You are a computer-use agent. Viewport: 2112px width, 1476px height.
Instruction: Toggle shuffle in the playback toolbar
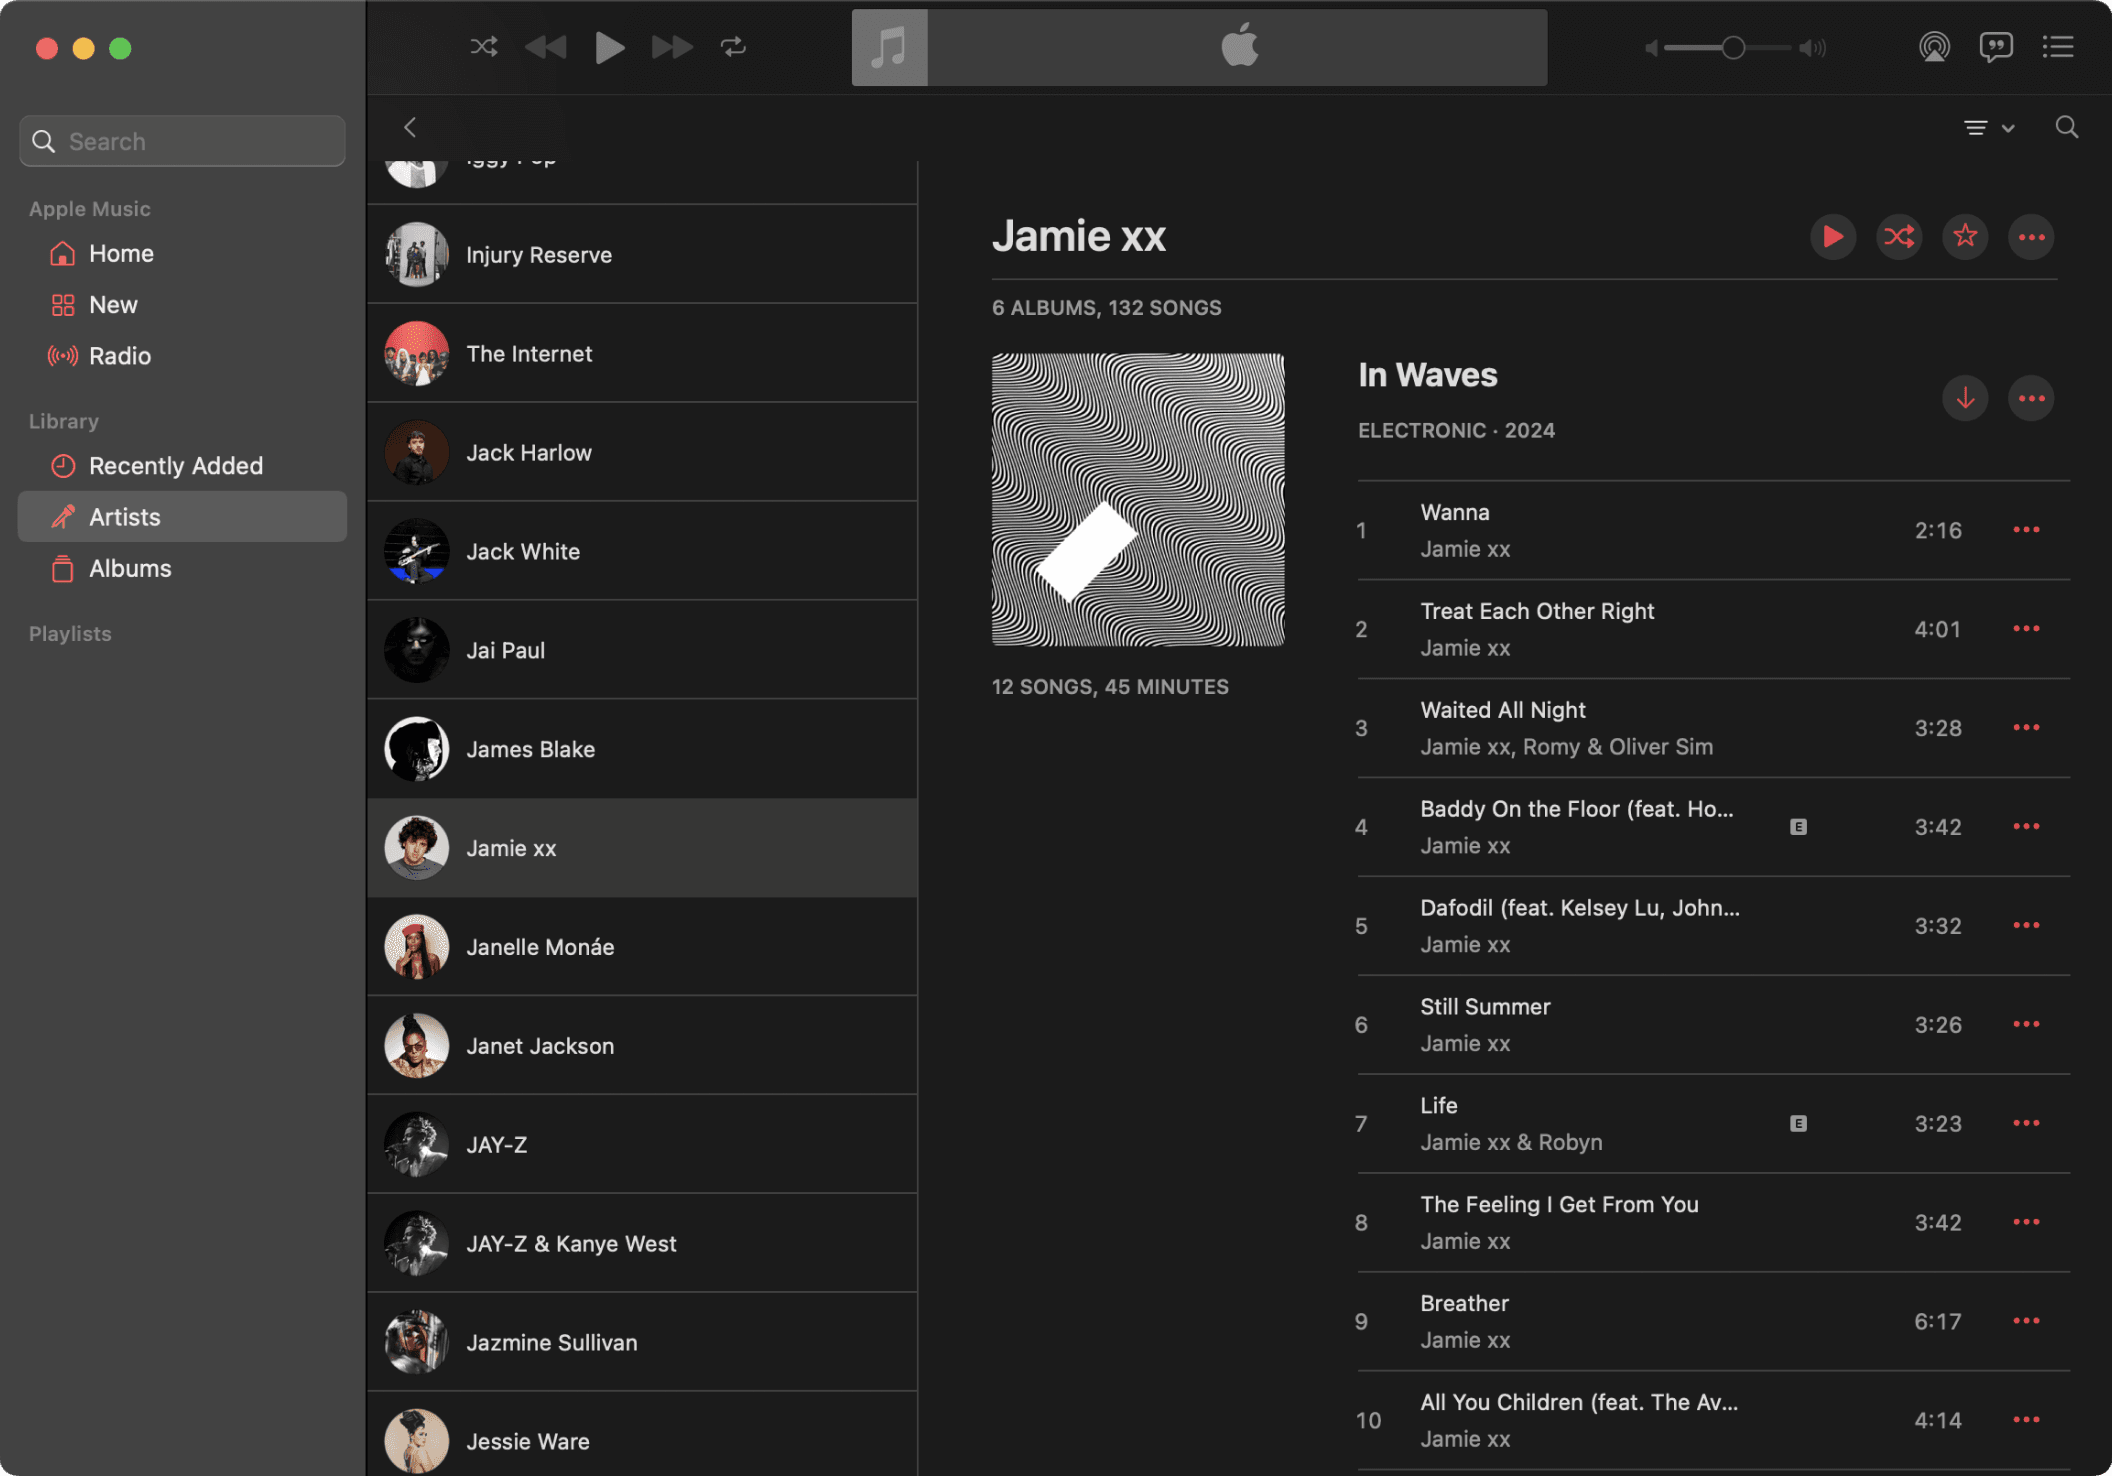(x=484, y=47)
